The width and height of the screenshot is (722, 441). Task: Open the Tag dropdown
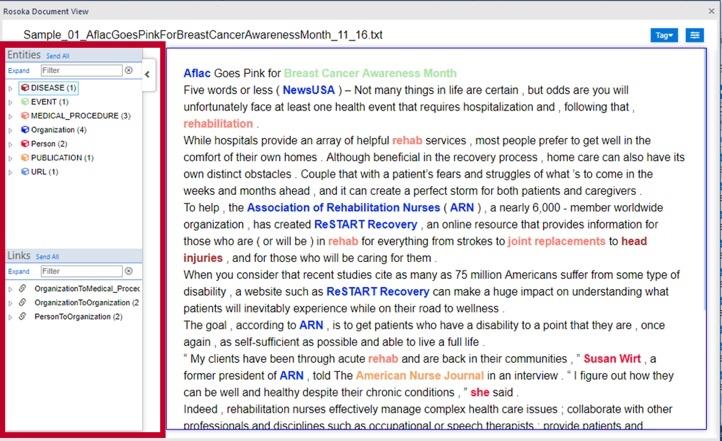(663, 35)
